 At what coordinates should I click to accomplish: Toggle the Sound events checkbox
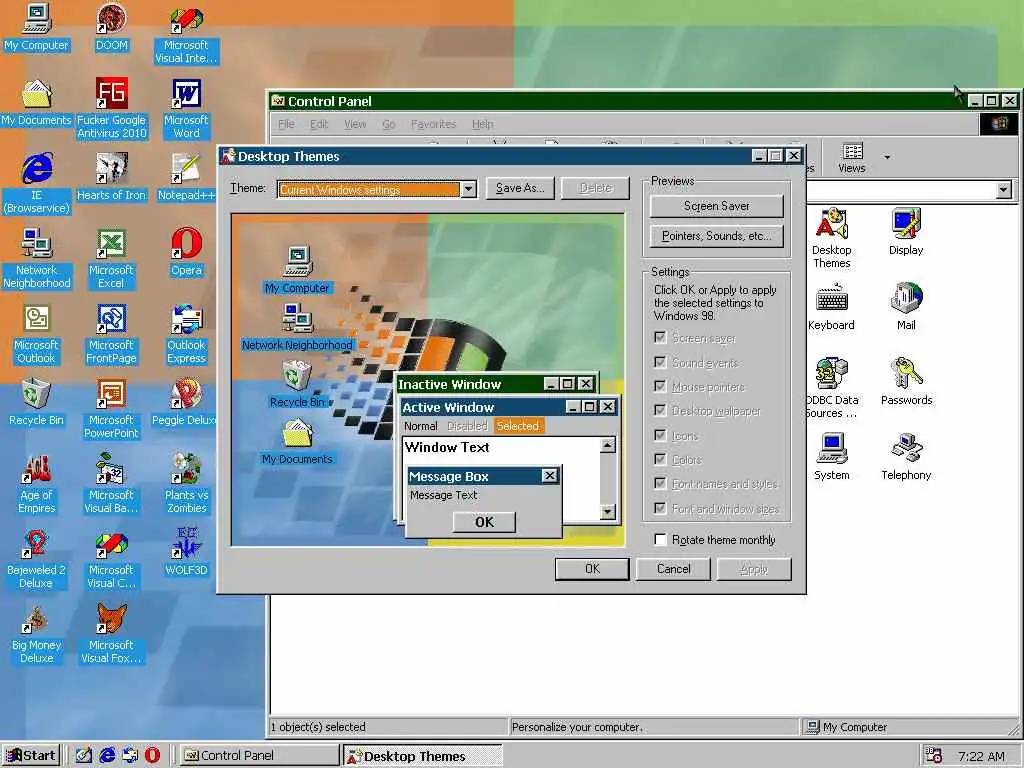[x=660, y=362]
